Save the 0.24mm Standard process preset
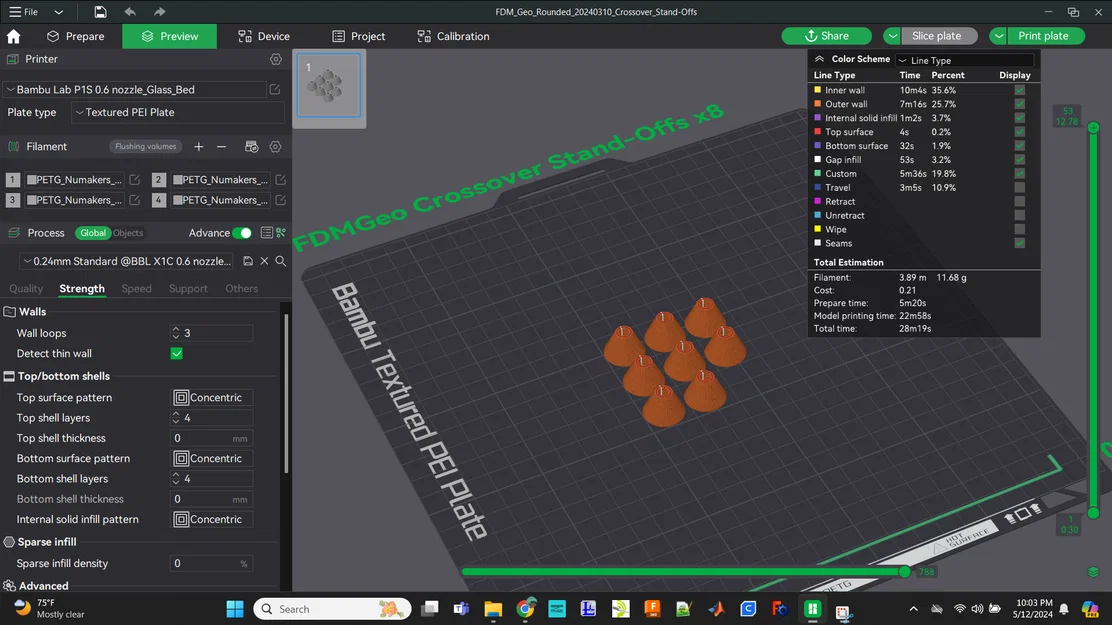This screenshot has width=1112, height=625. point(248,261)
